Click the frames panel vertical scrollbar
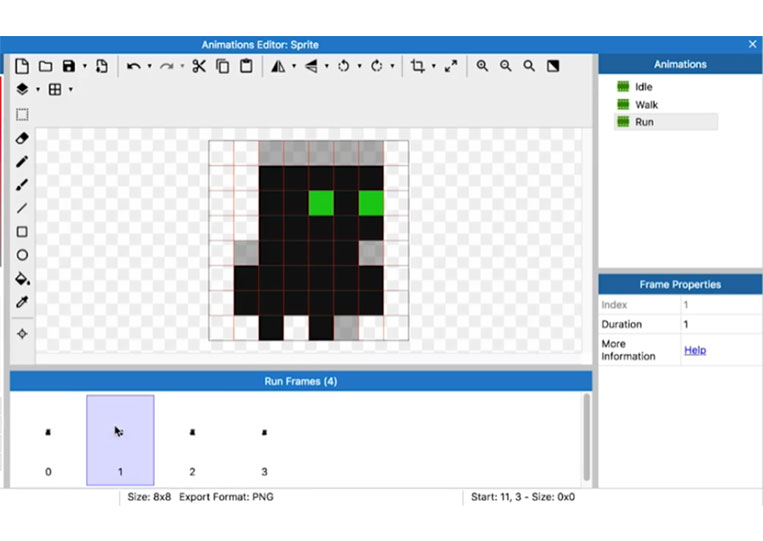763x541 pixels. click(x=586, y=437)
